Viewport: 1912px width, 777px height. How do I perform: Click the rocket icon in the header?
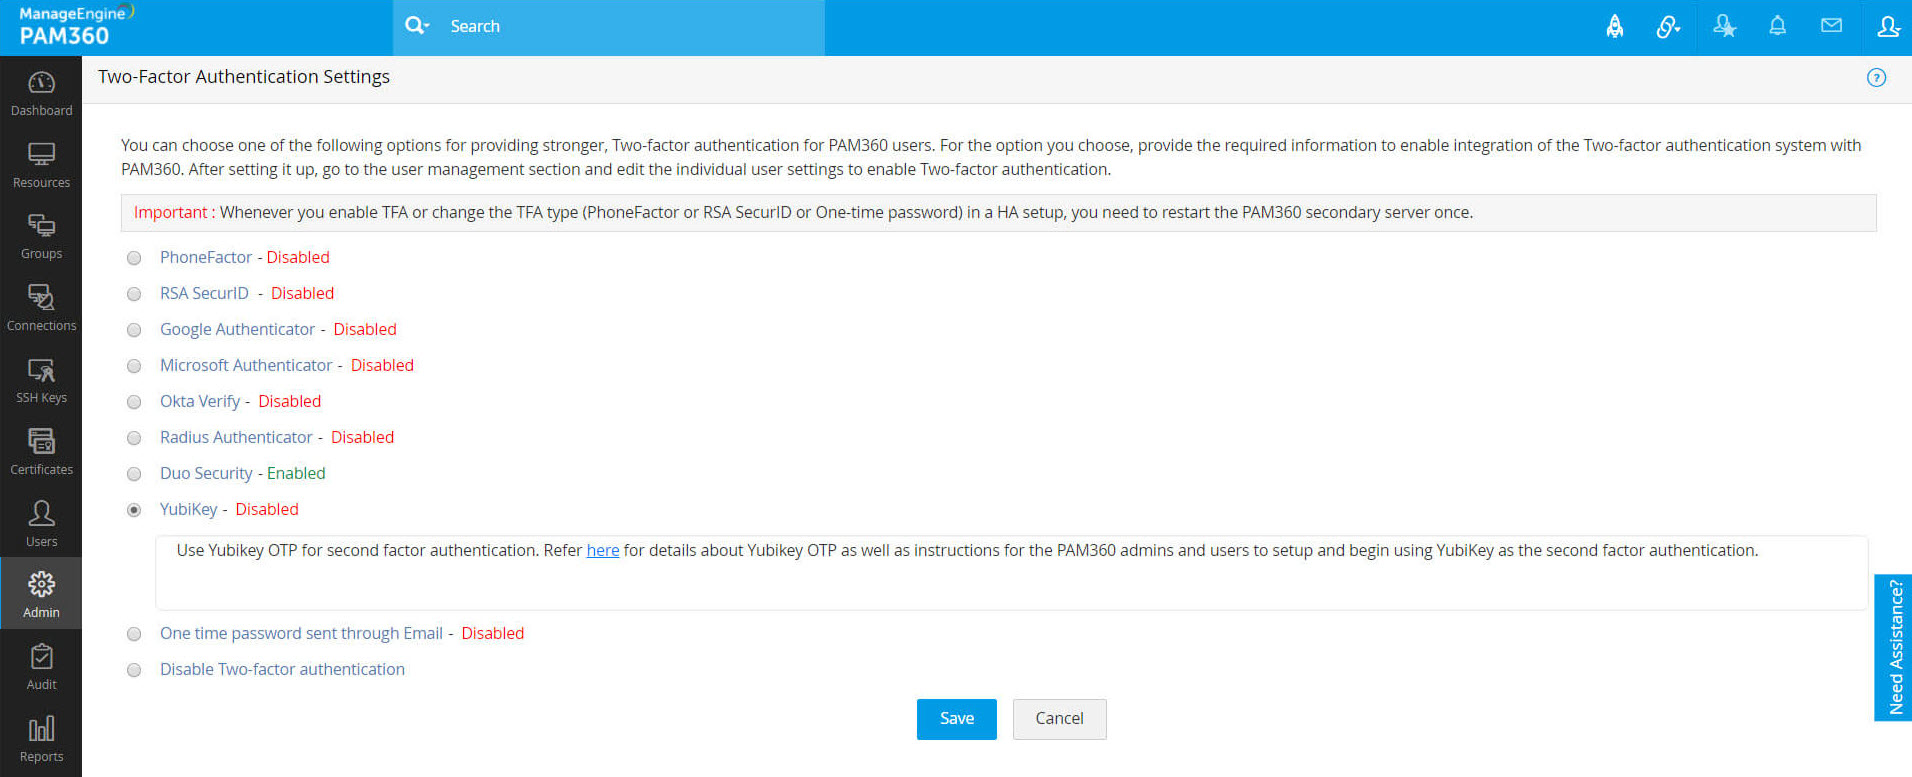pyautogui.click(x=1615, y=27)
